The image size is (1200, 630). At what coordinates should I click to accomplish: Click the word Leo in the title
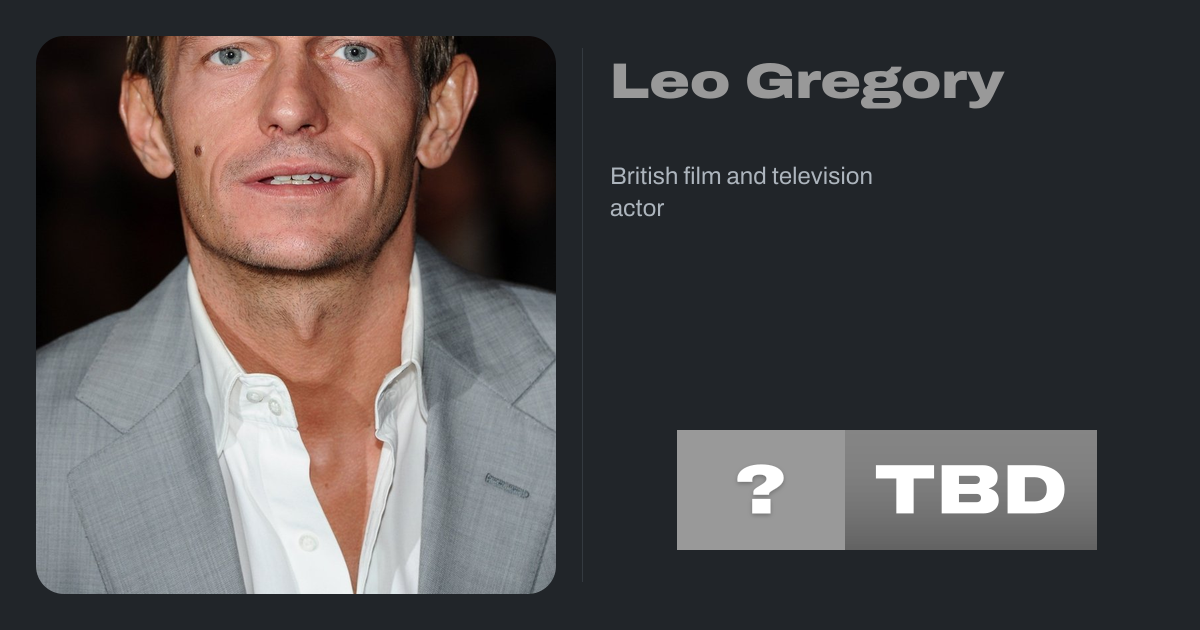tap(669, 81)
